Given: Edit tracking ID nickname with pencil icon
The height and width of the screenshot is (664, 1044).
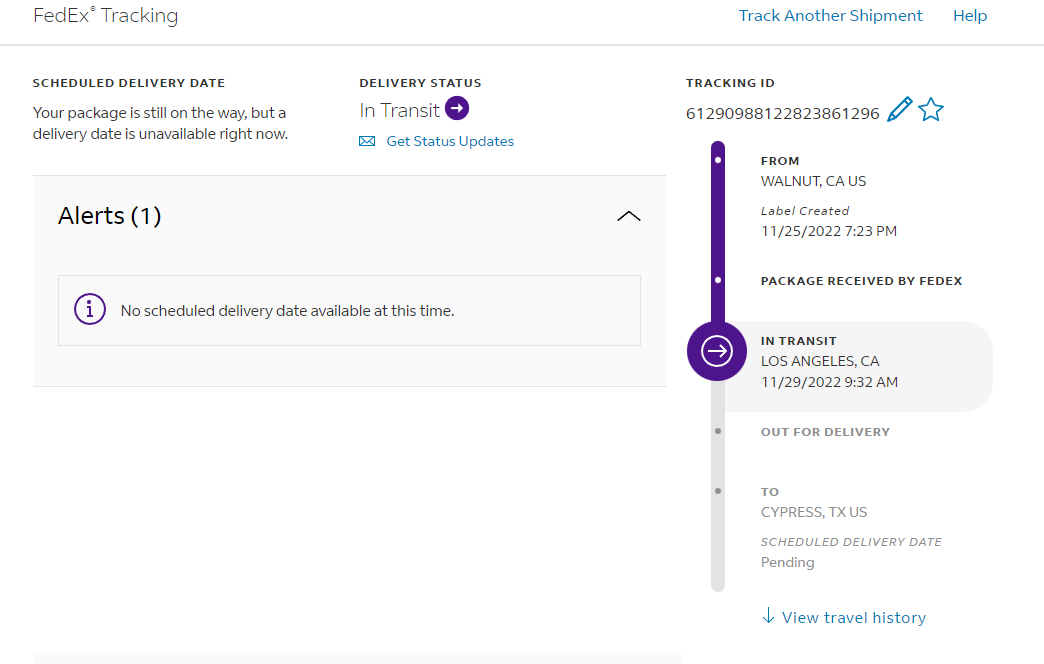Looking at the screenshot, I should (x=899, y=110).
